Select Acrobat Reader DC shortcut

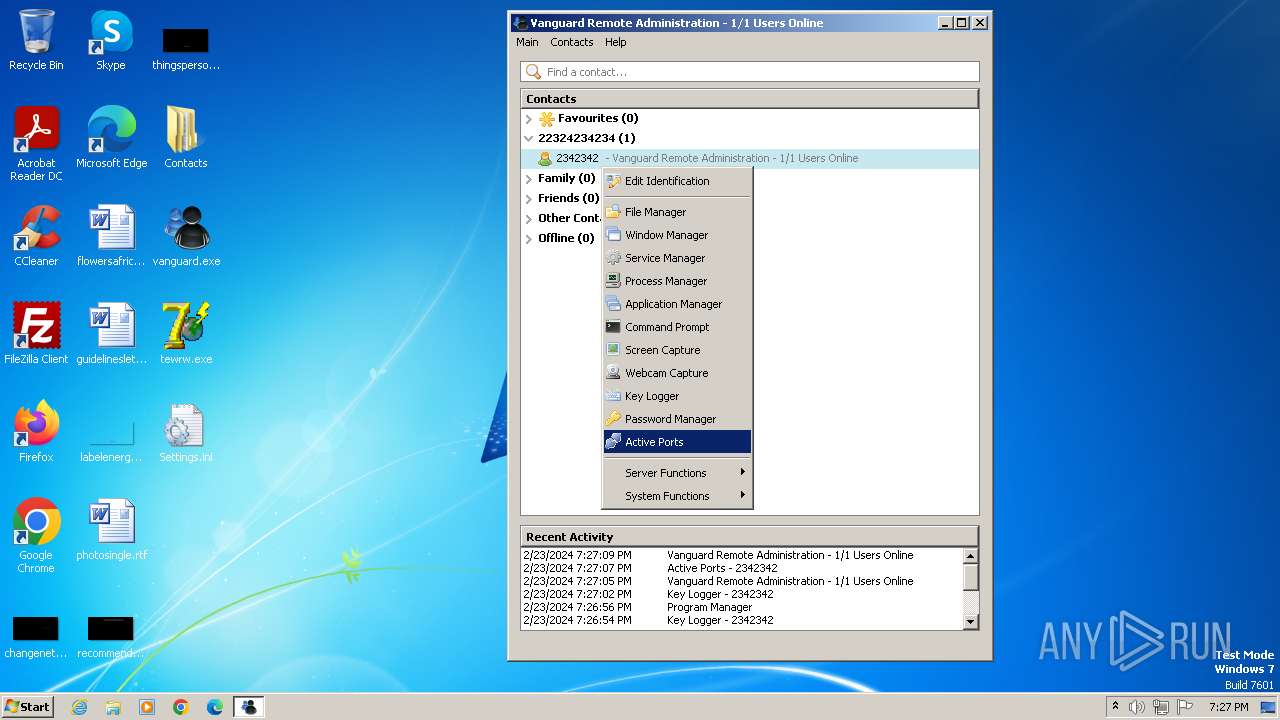(36, 145)
